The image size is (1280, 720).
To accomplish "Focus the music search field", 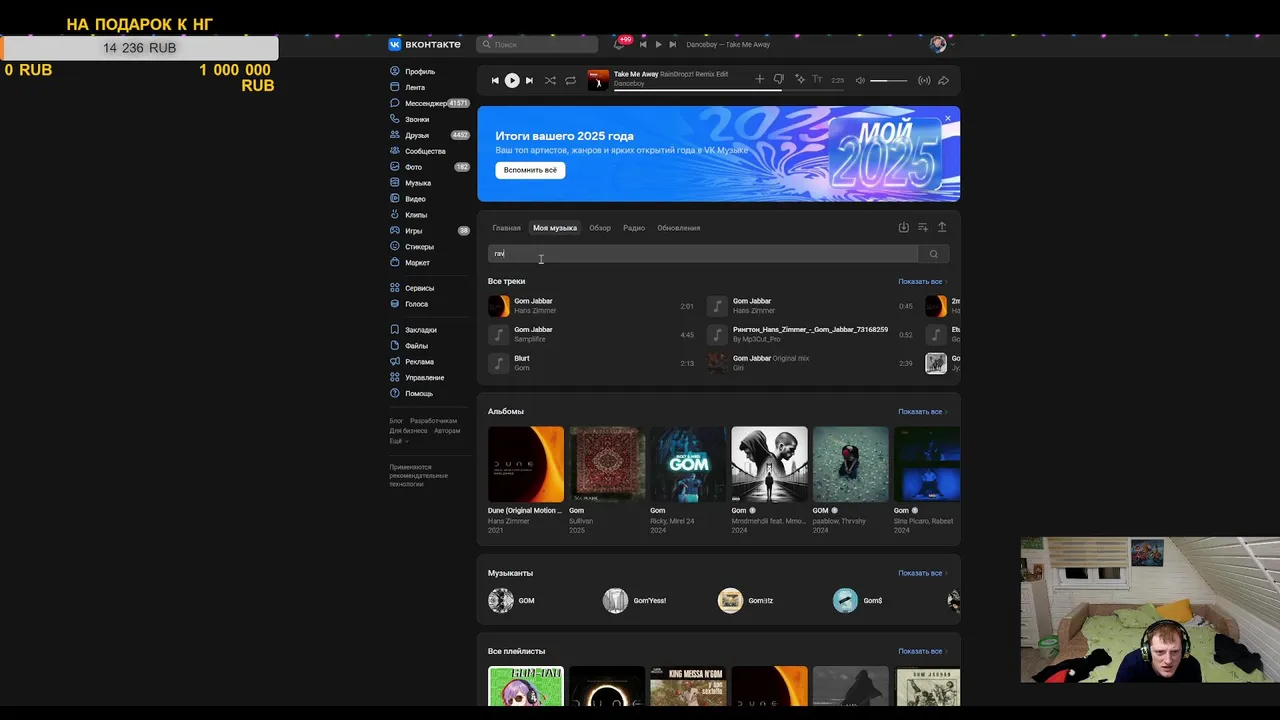I will click(703, 254).
